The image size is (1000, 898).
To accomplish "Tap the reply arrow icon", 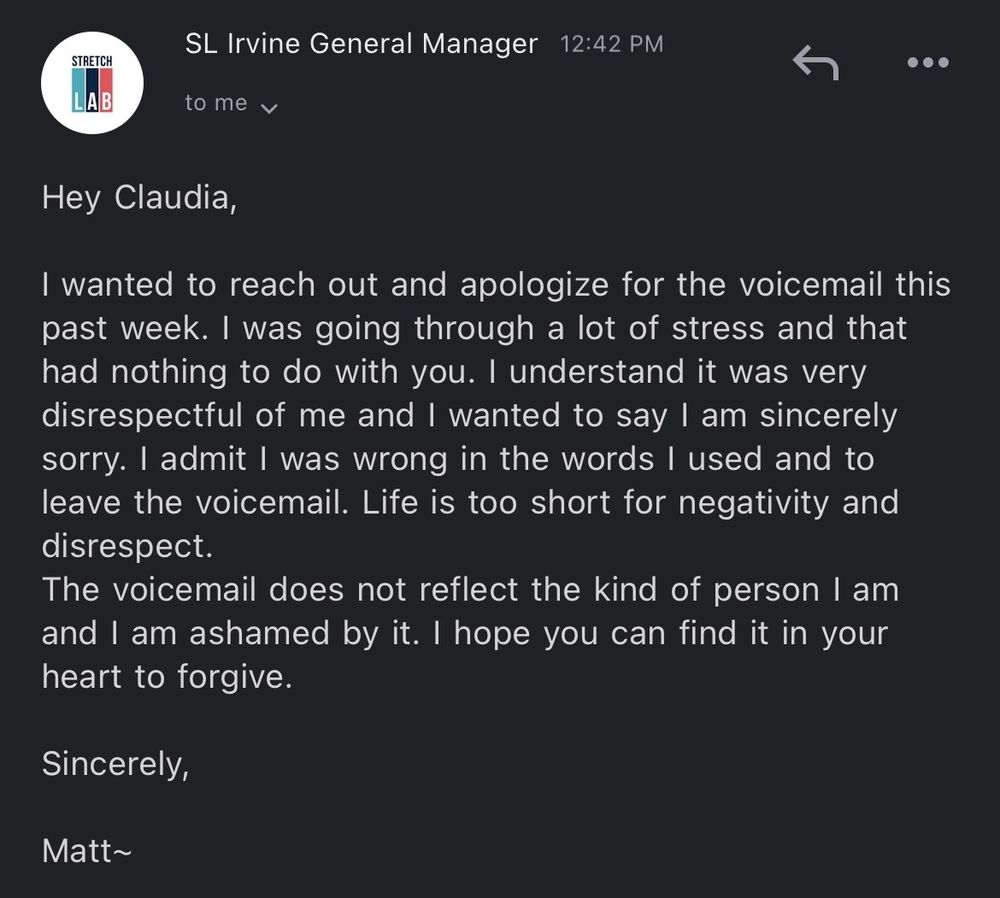I will coord(815,63).
